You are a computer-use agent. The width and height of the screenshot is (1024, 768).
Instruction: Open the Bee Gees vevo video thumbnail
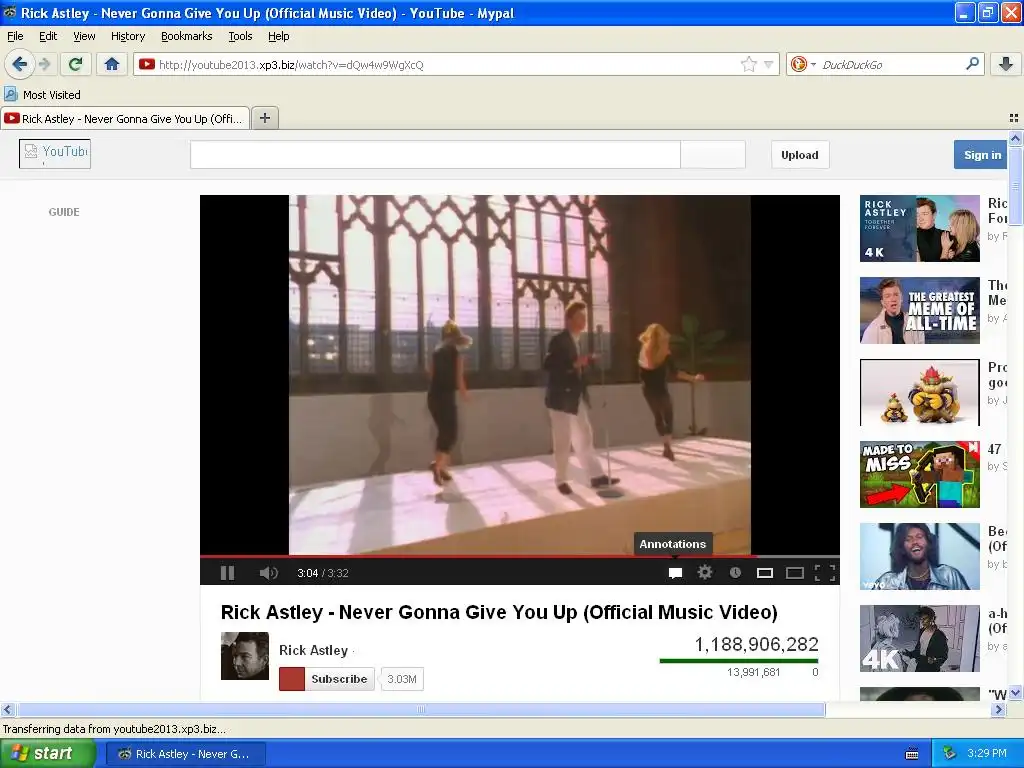click(x=920, y=556)
